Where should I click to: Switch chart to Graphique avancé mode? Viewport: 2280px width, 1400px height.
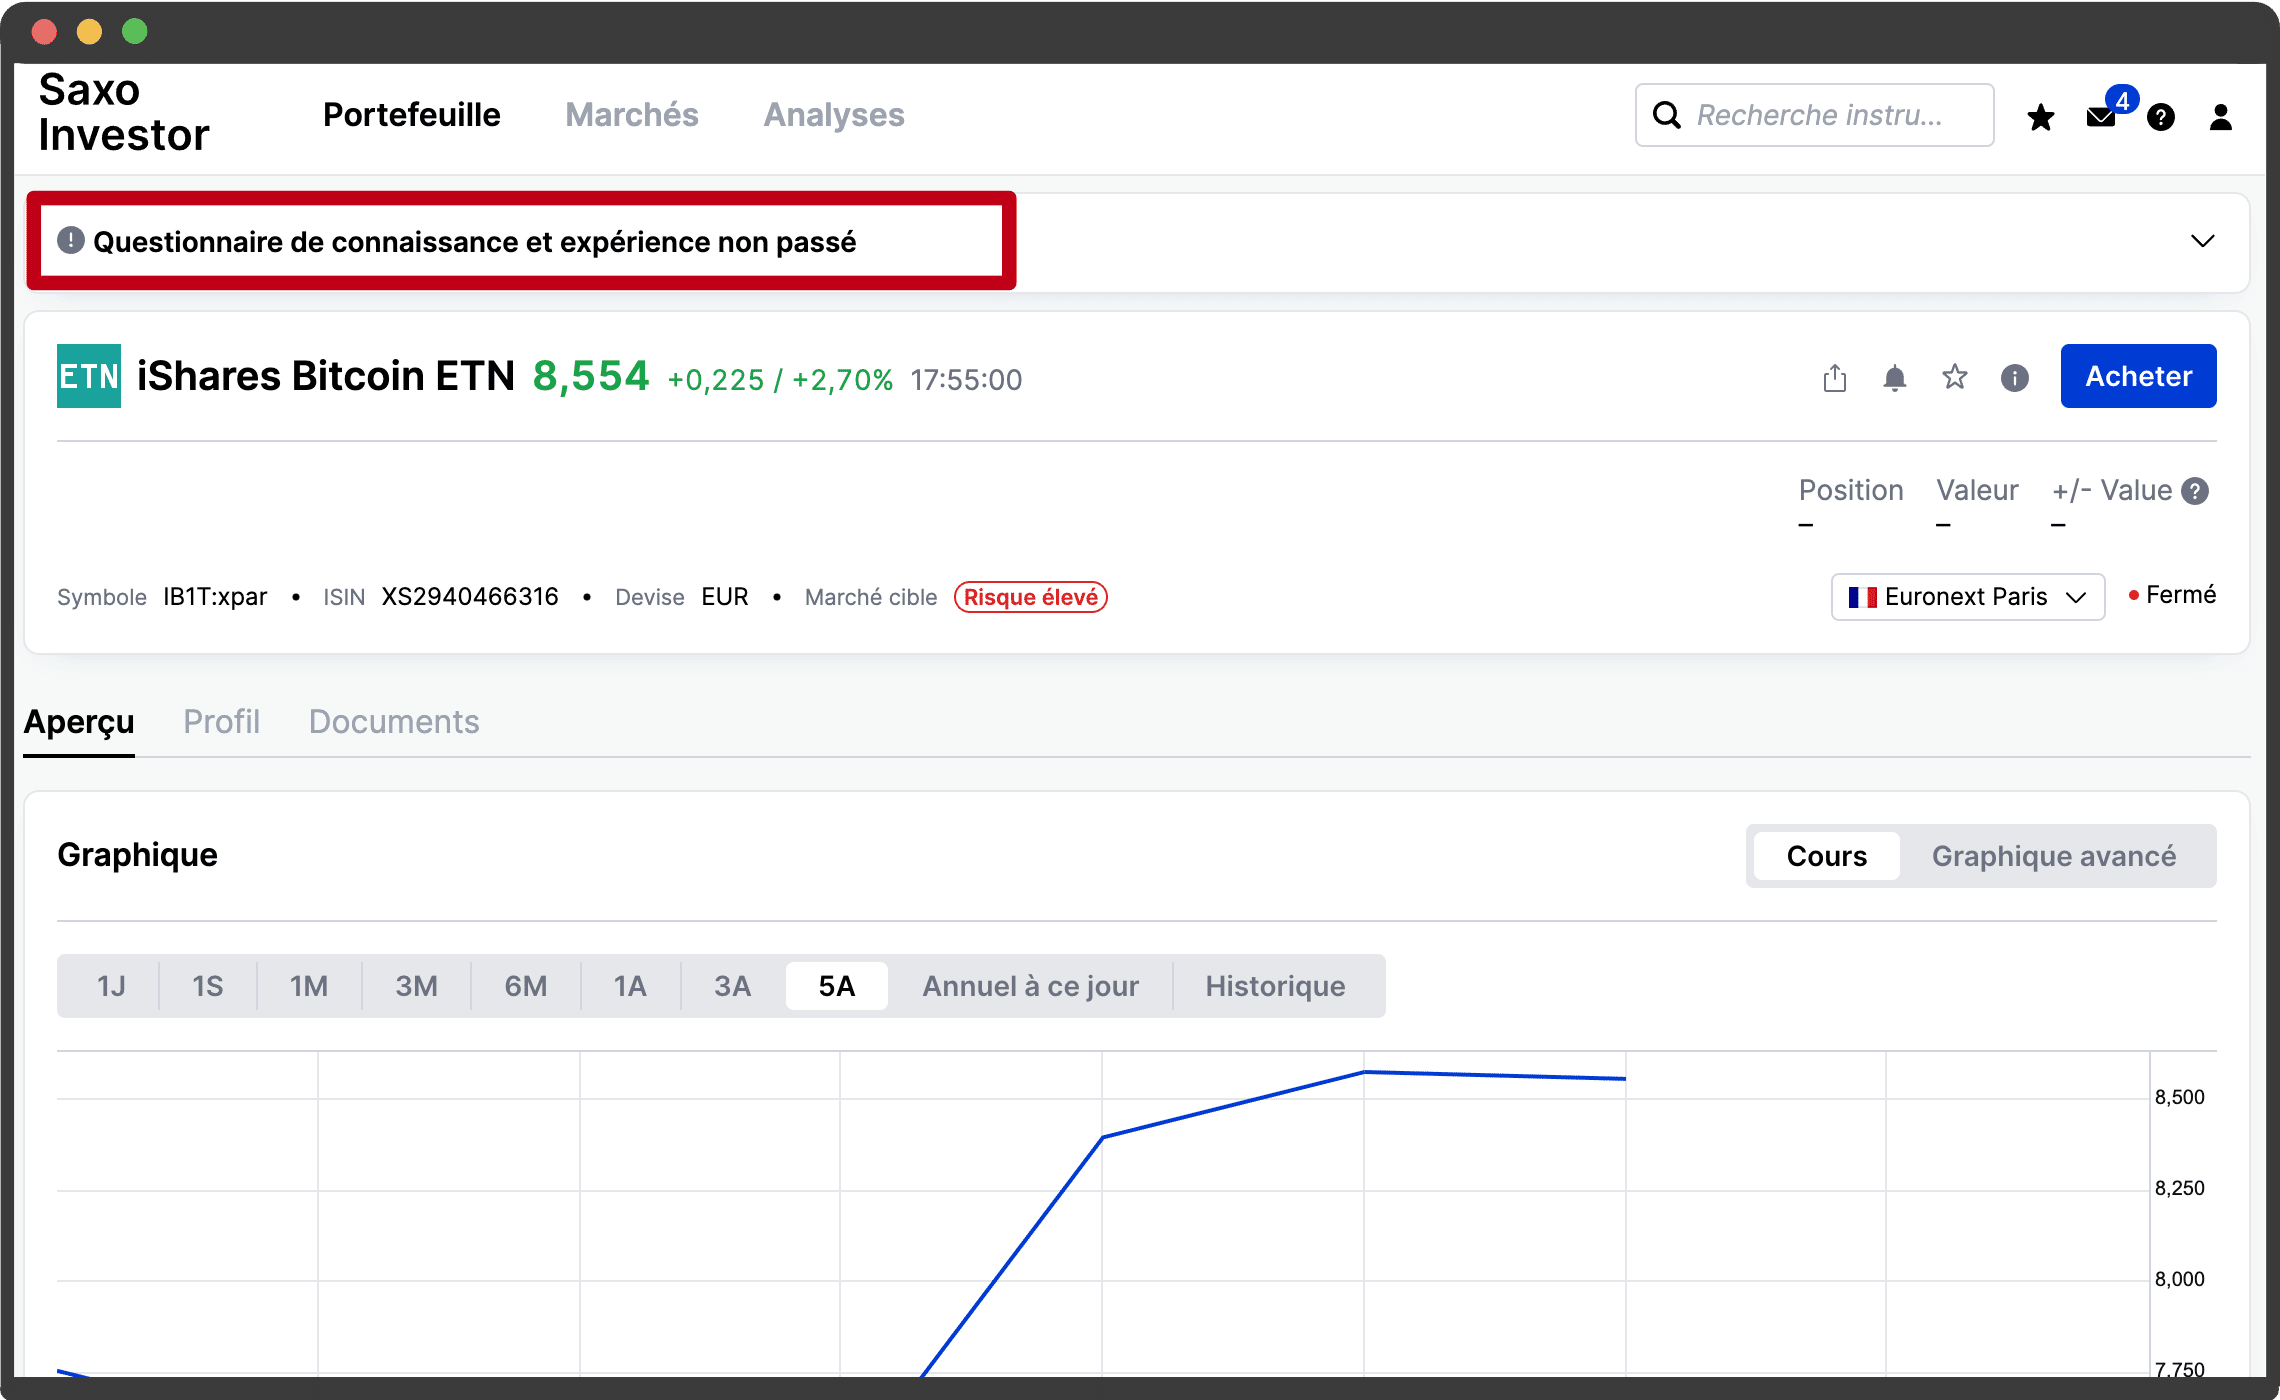pyautogui.click(x=2053, y=856)
